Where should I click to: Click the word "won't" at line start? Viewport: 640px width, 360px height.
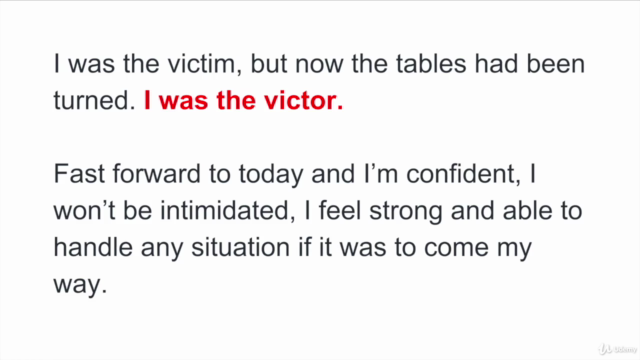84,211
